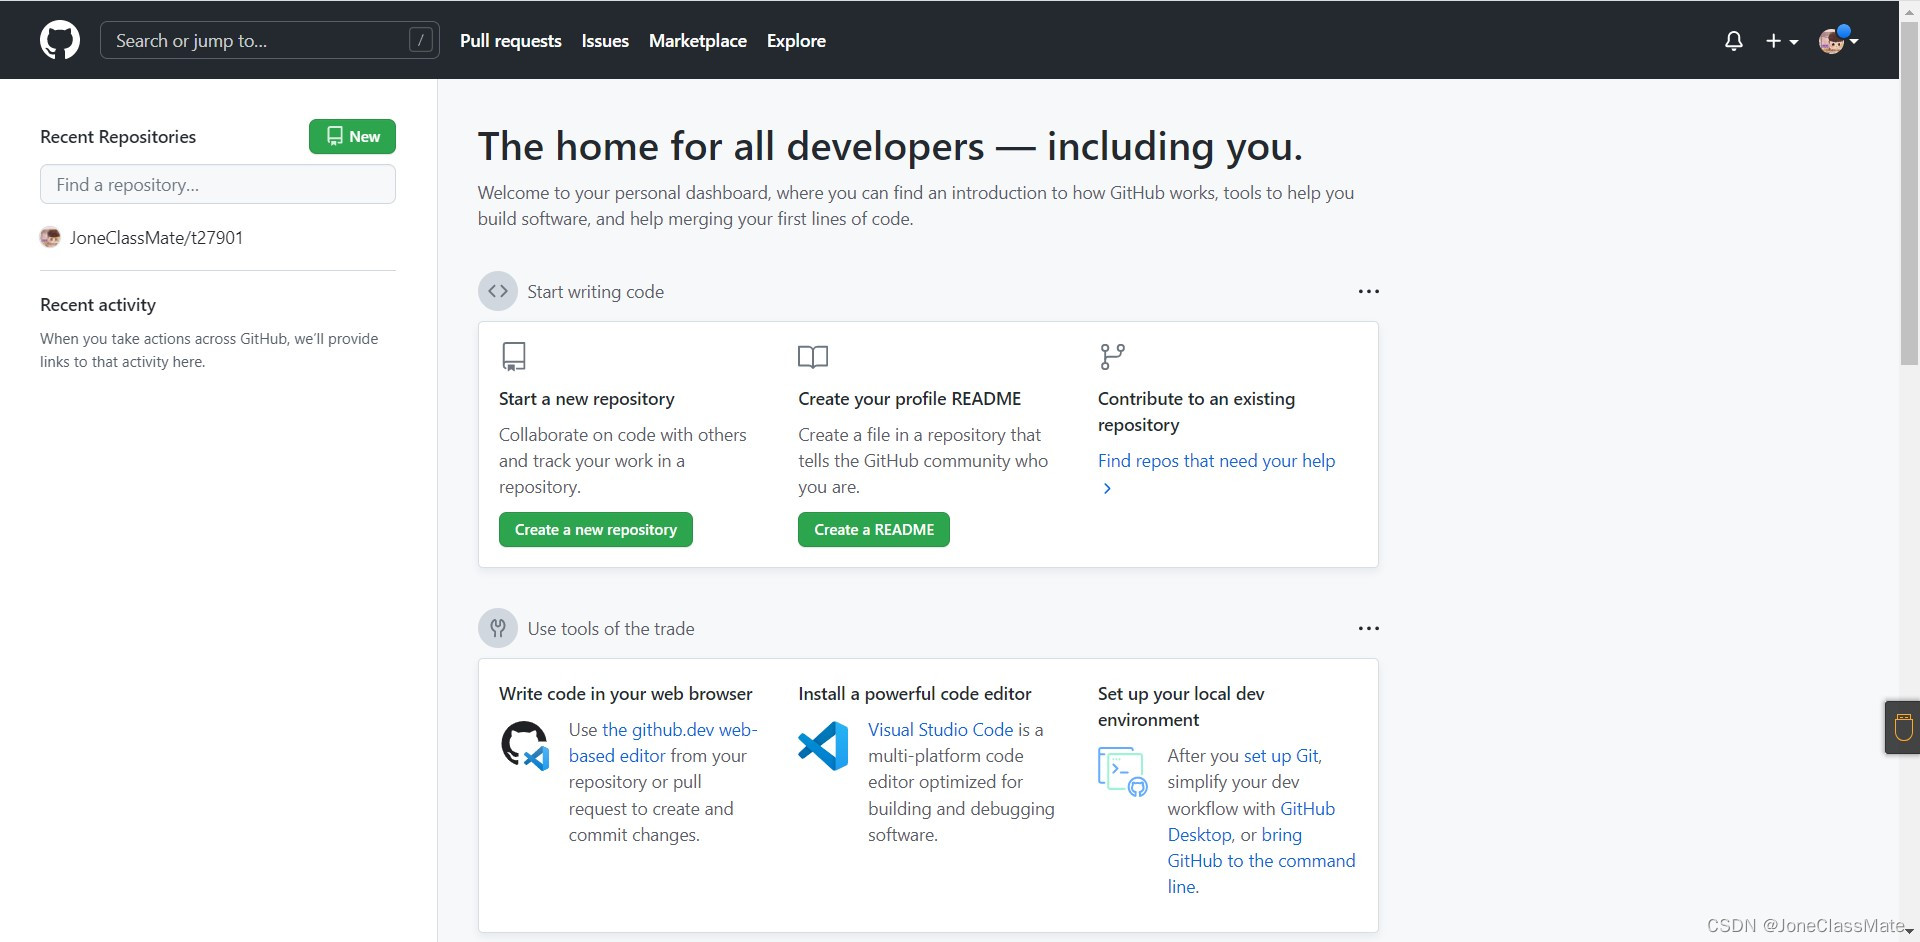Open Issues in the top navigation

coord(605,41)
